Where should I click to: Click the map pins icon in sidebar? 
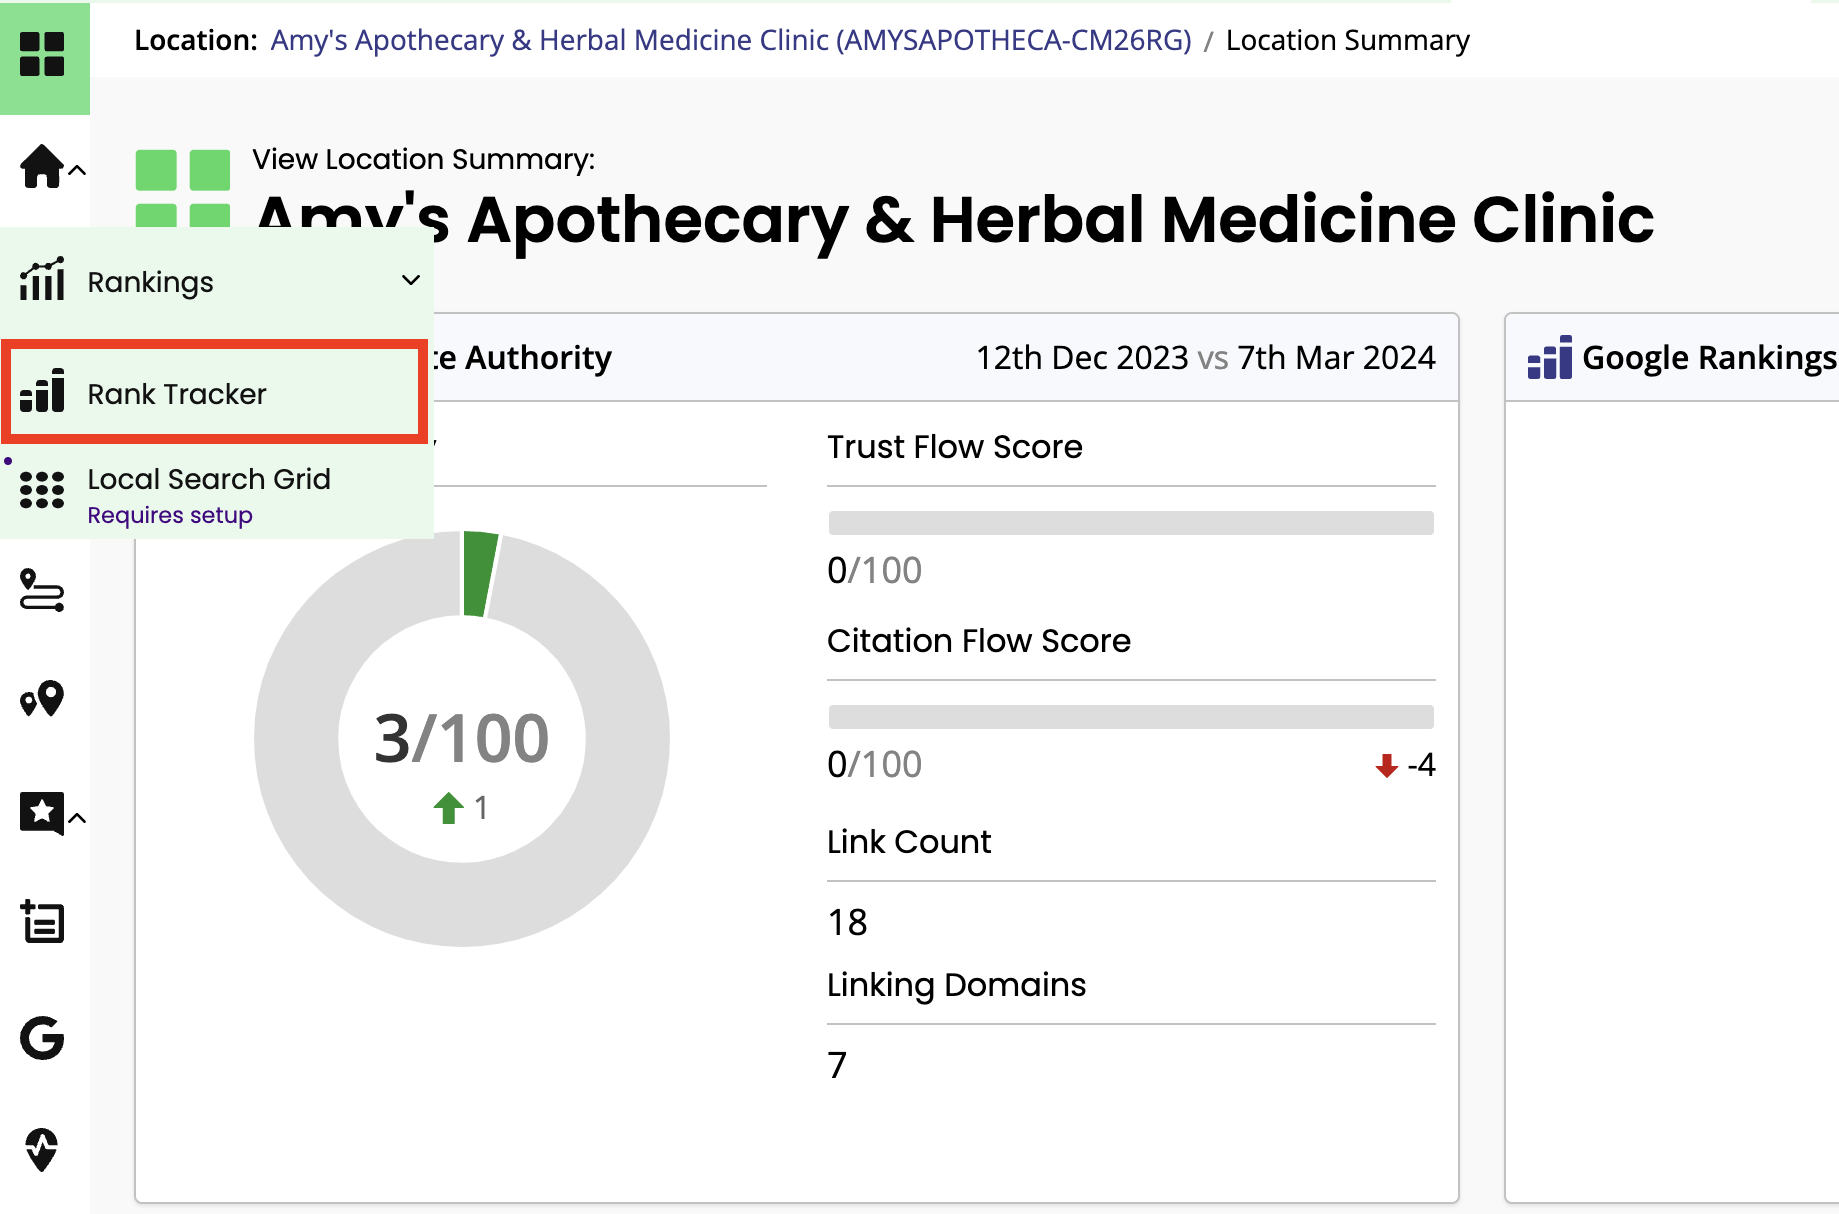tap(42, 699)
